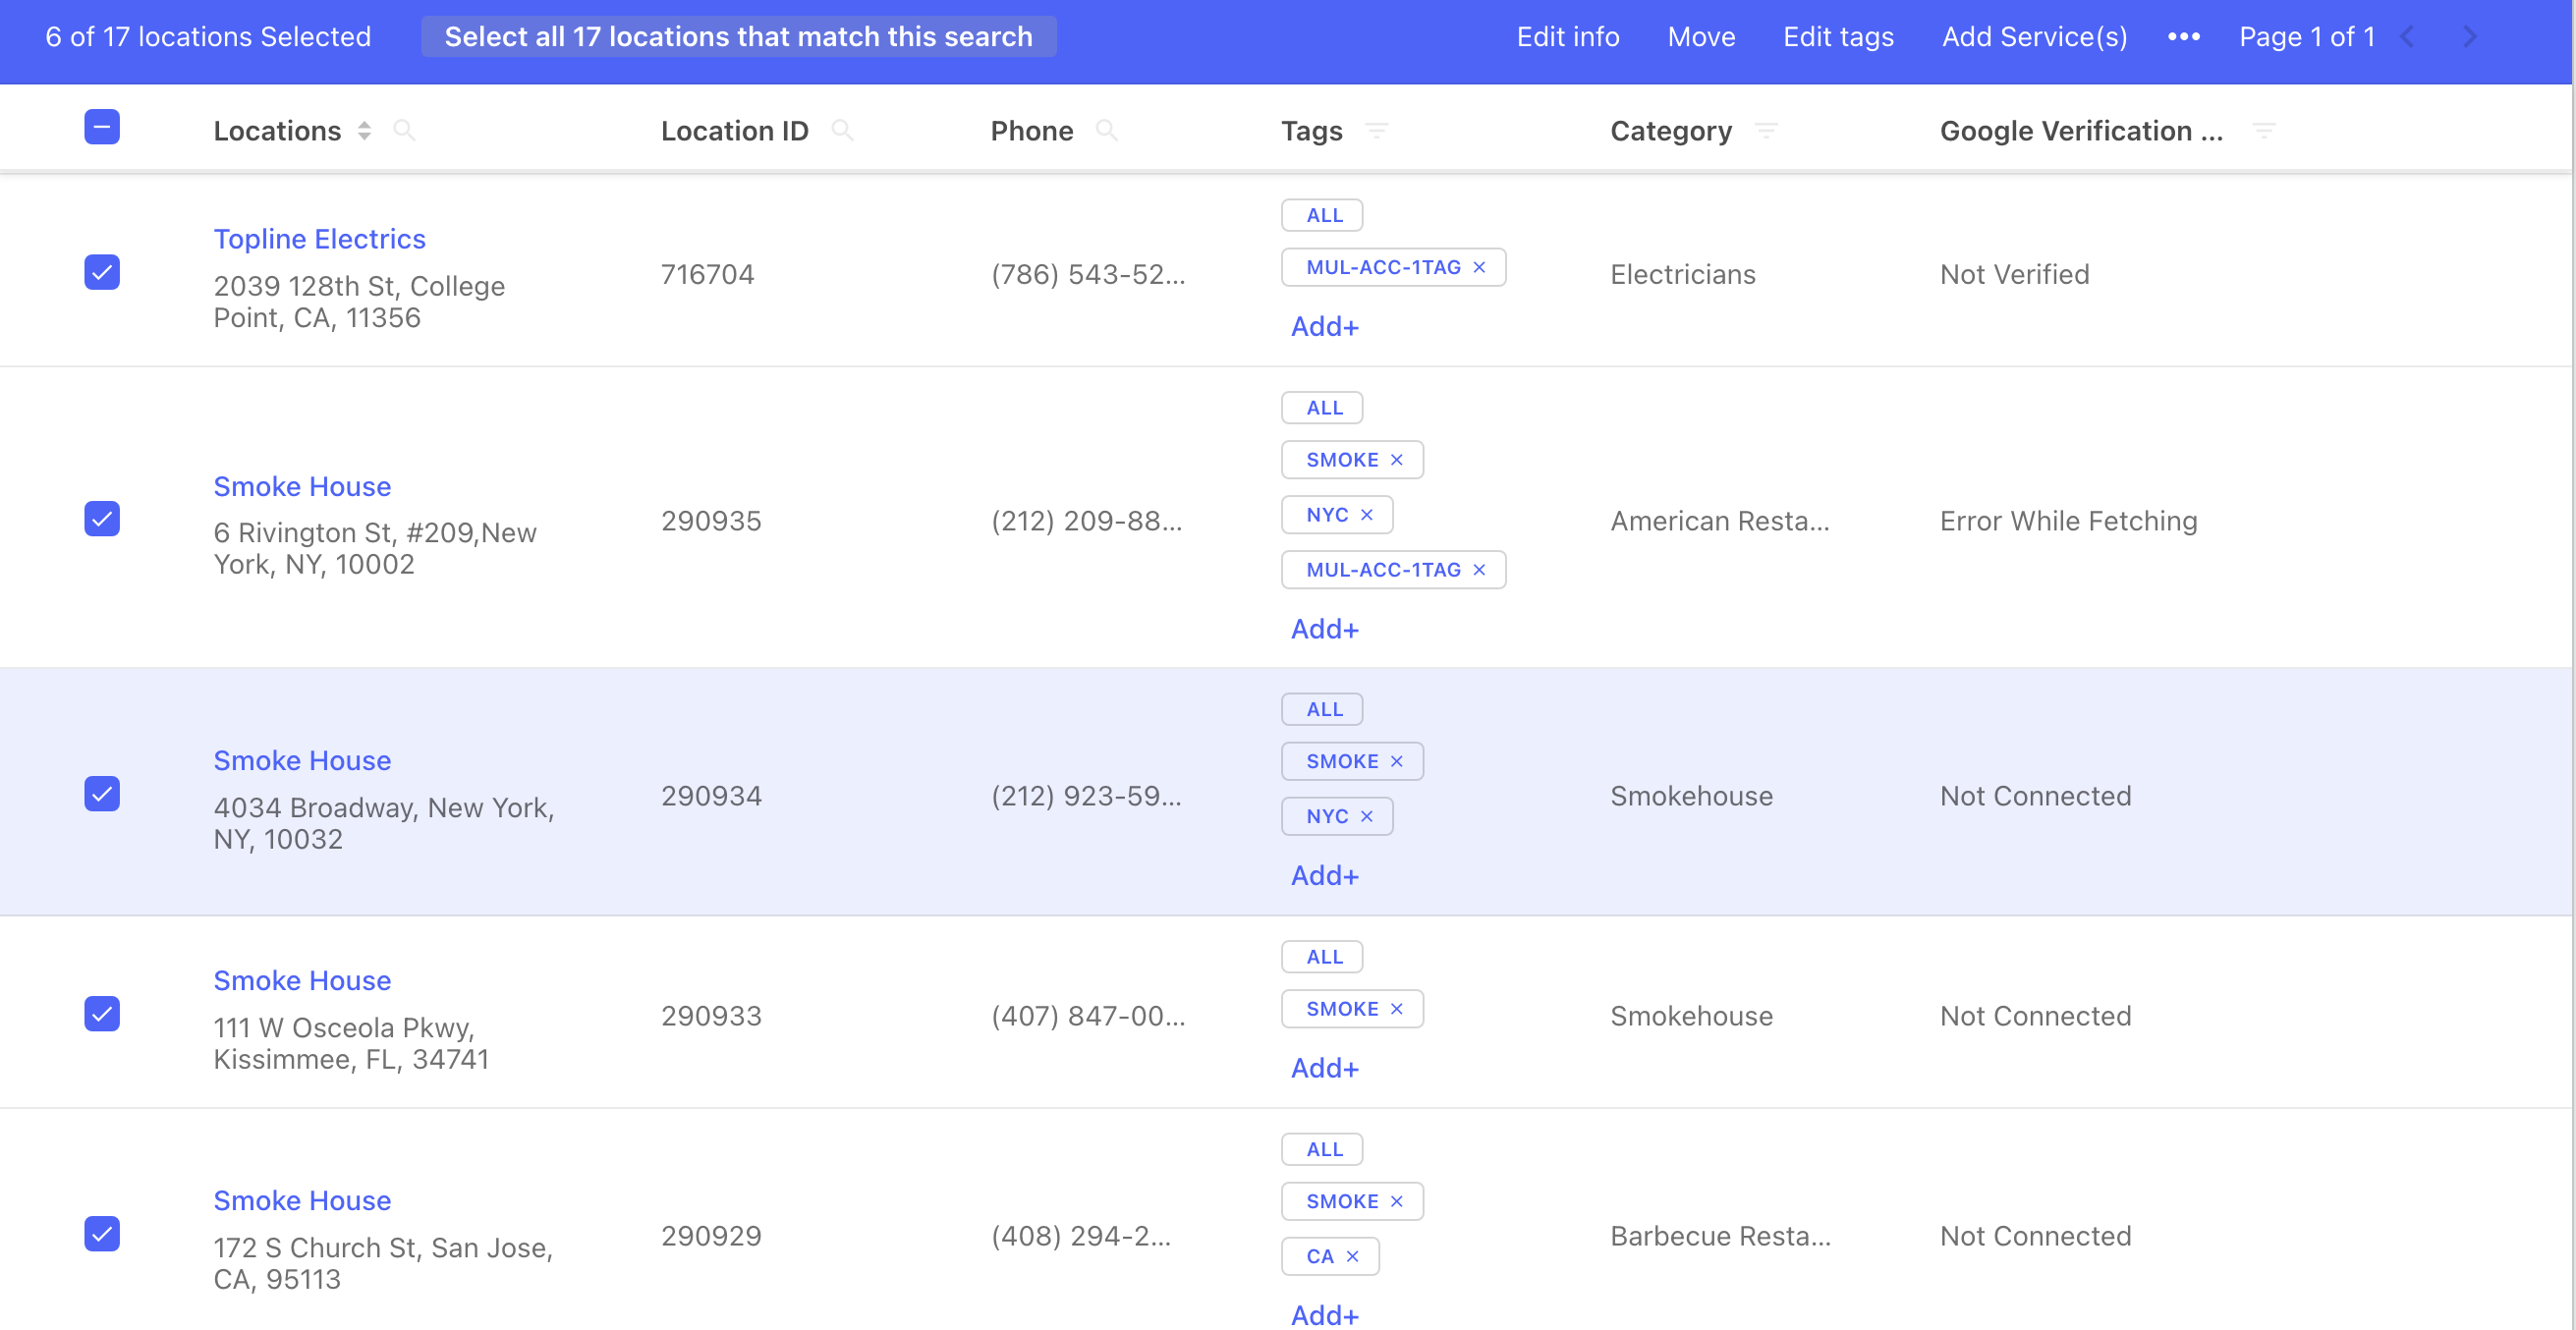The width and height of the screenshot is (2576, 1330).
Task: Click Location ID 716704
Action: [x=707, y=275]
